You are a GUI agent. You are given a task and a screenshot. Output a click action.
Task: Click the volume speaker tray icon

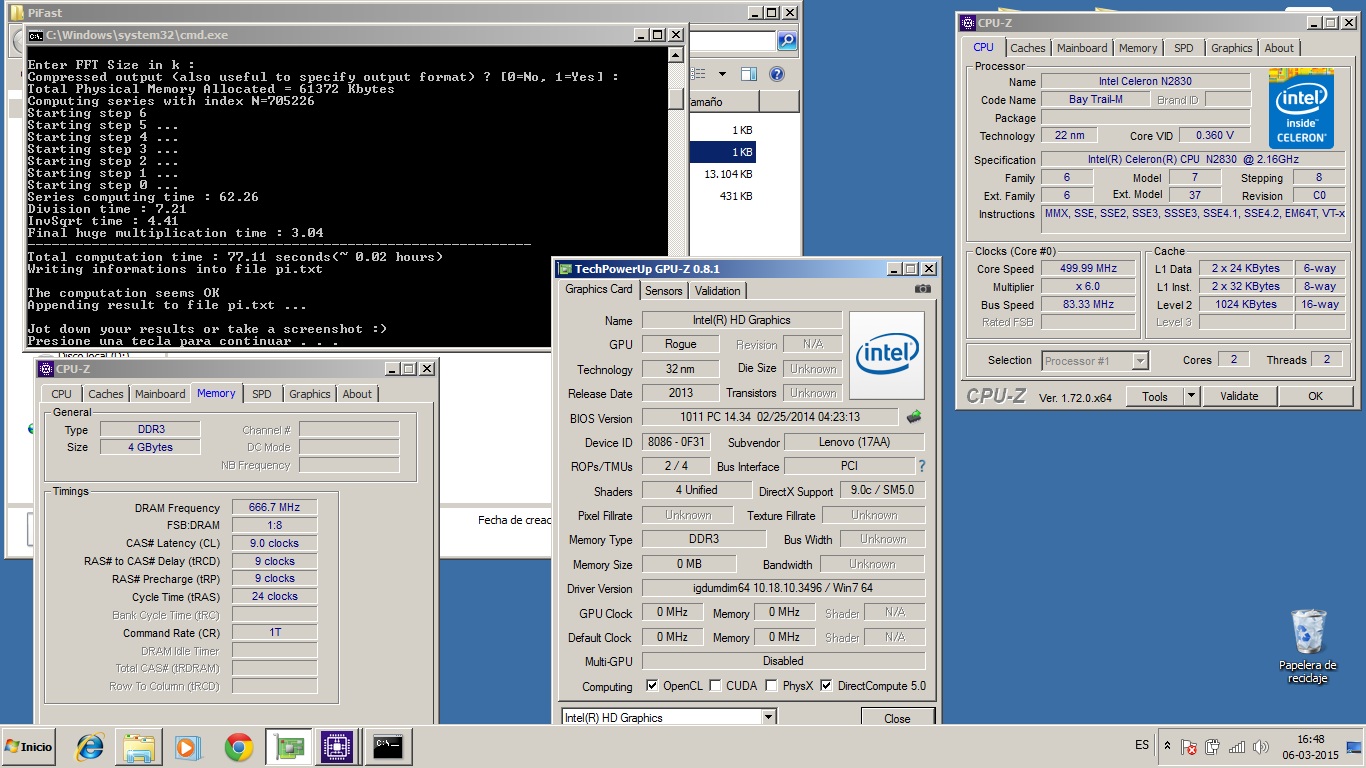(1260, 746)
